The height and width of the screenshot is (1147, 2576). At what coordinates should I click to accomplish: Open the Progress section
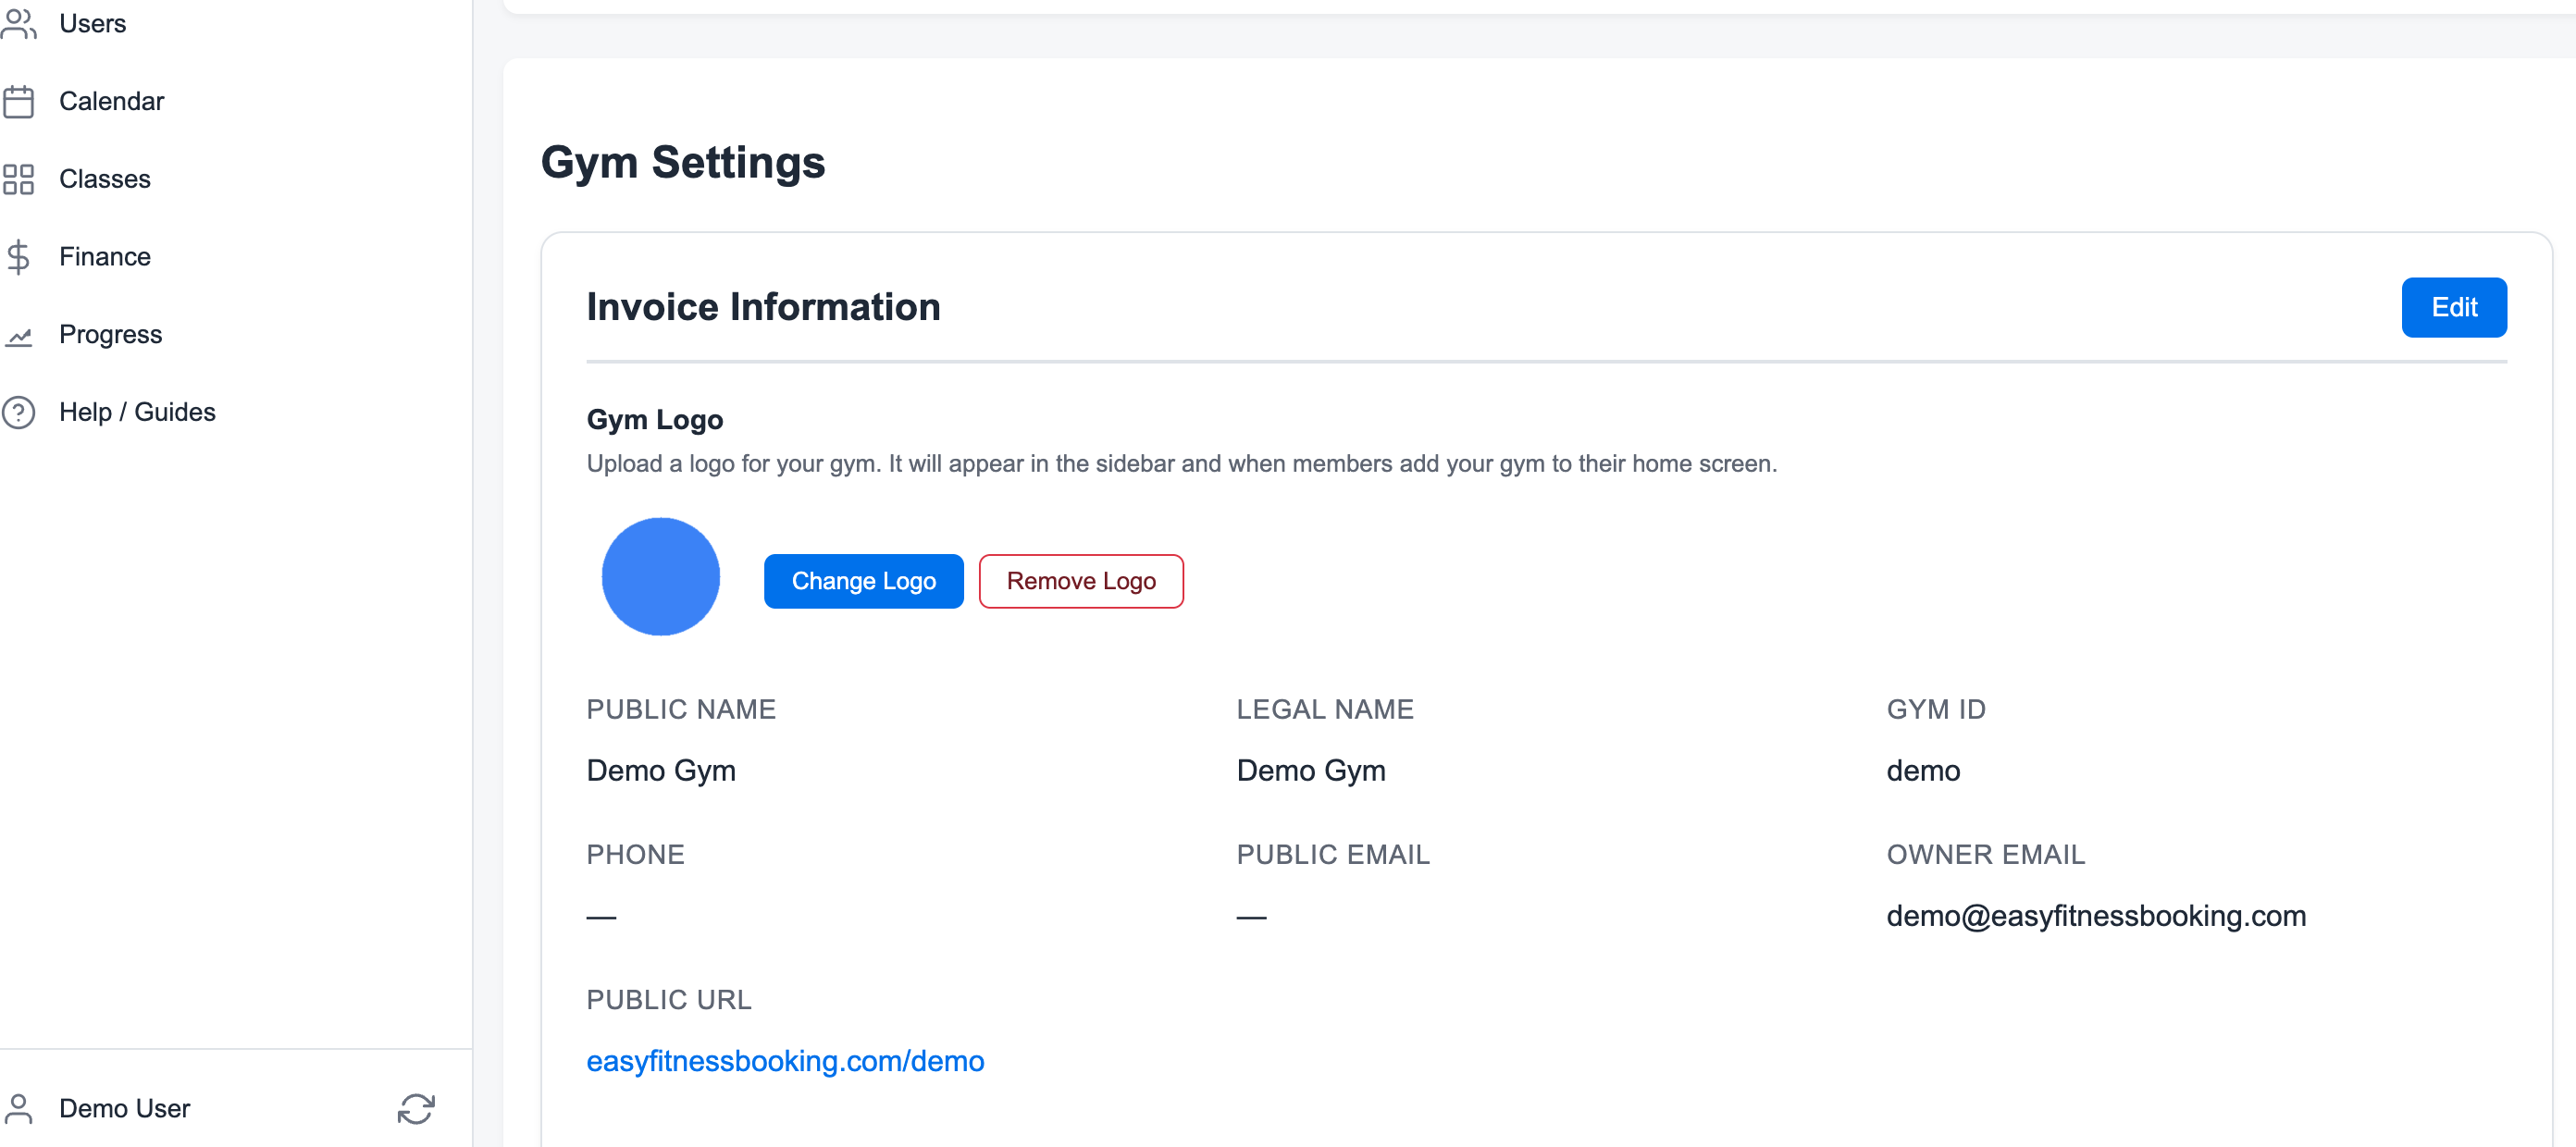coord(110,334)
